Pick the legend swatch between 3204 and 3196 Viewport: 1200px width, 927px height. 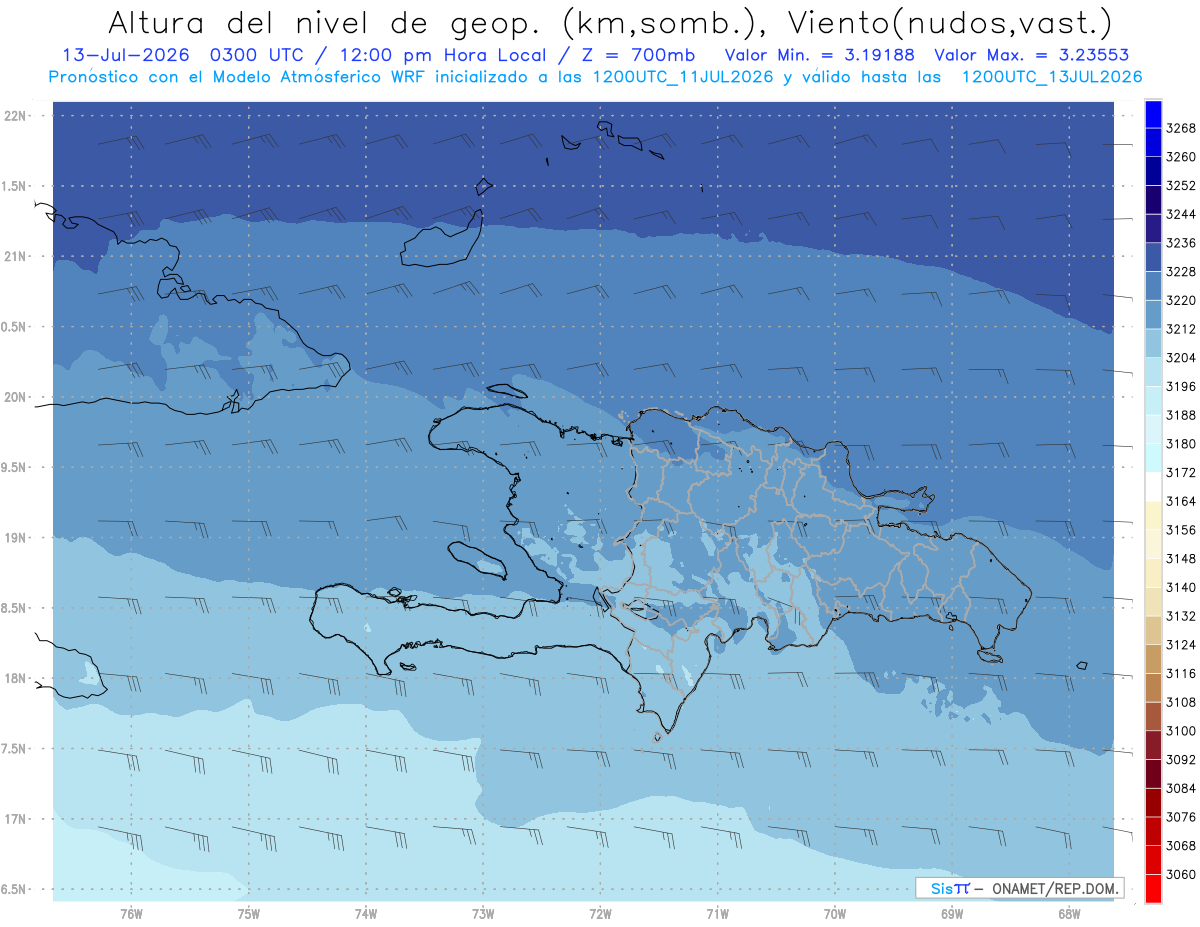(1153, 372)
